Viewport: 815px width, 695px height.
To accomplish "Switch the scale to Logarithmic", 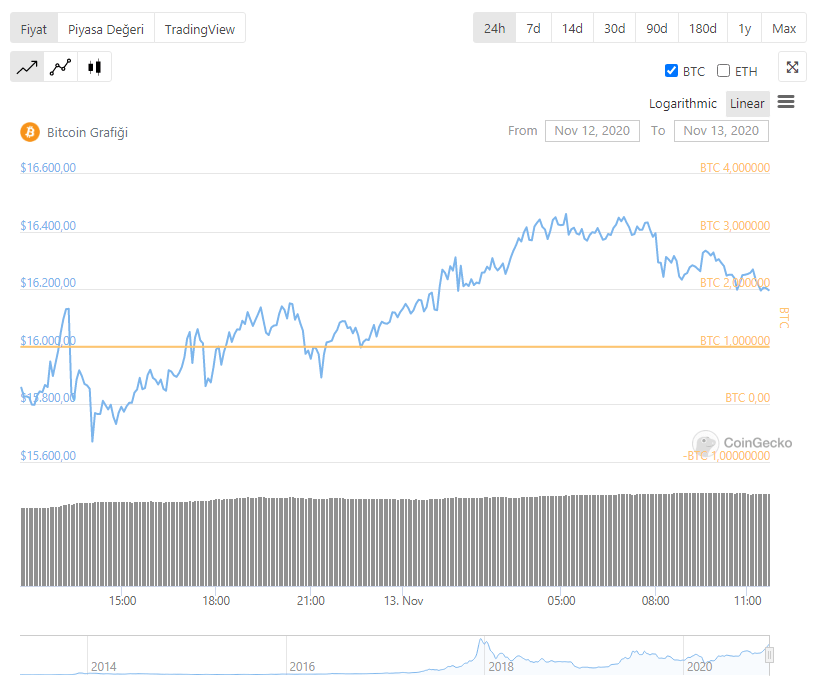I will [682, 103].
